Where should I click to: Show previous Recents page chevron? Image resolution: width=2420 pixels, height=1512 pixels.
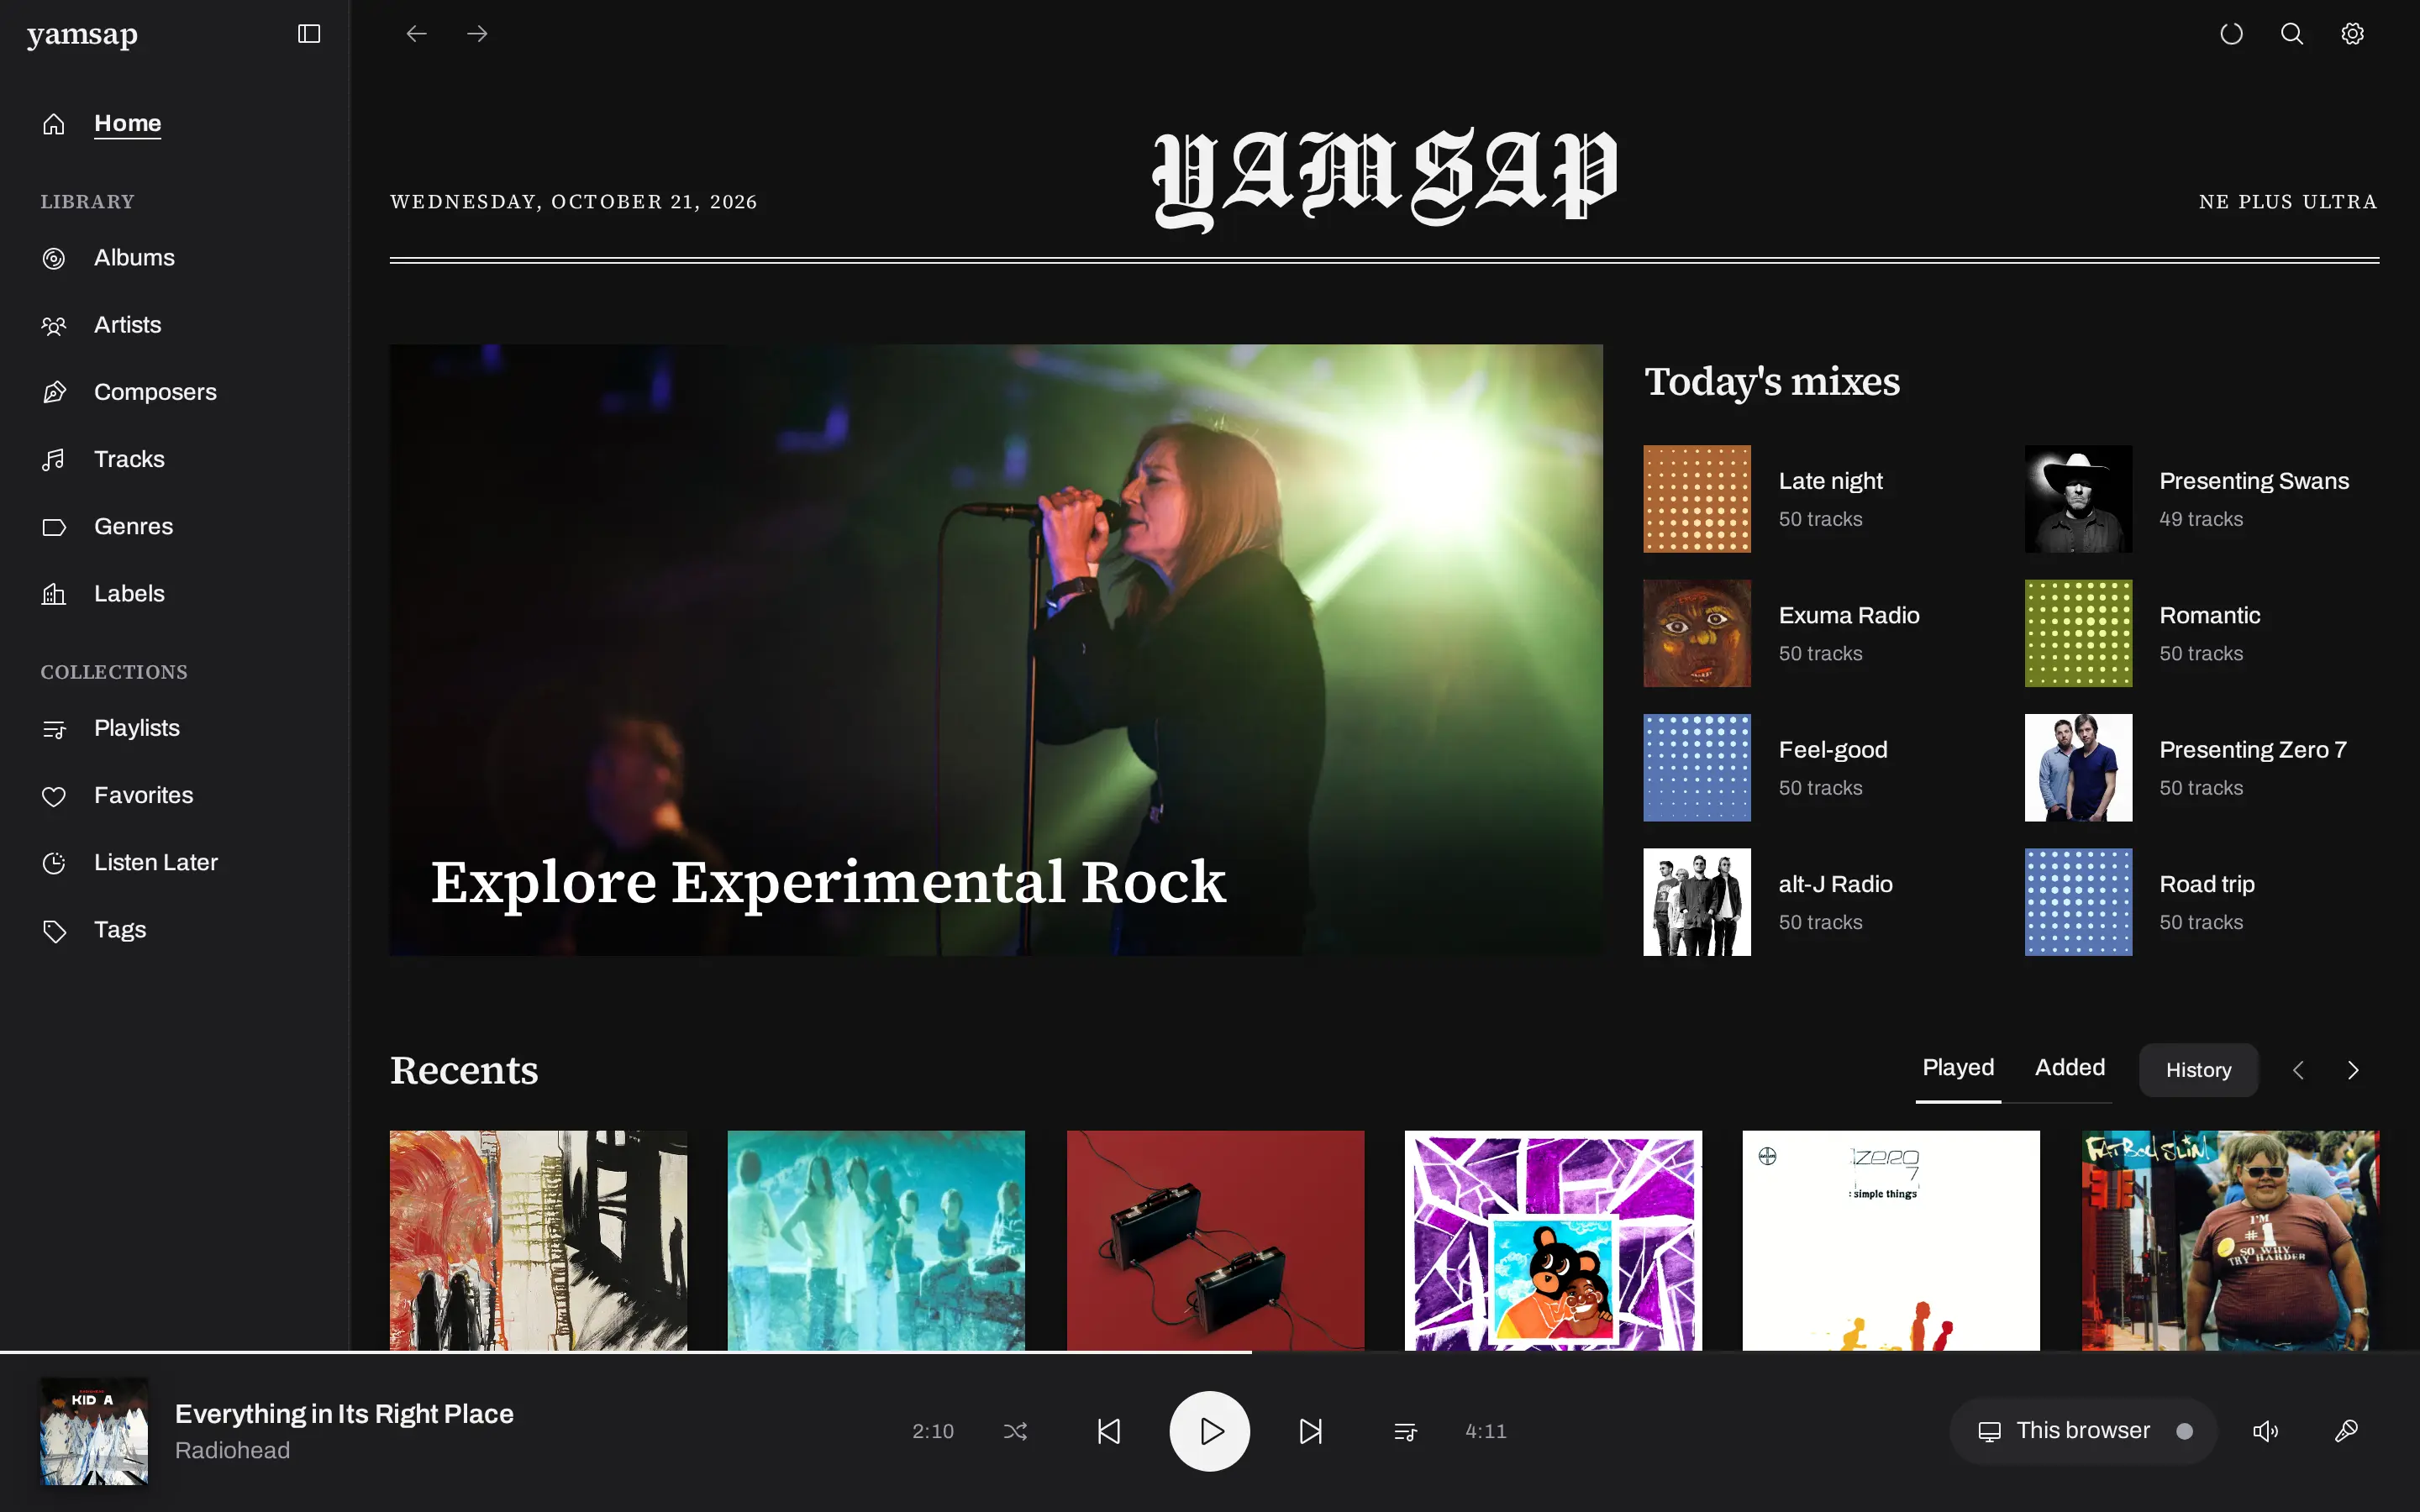point(2298,1070)
